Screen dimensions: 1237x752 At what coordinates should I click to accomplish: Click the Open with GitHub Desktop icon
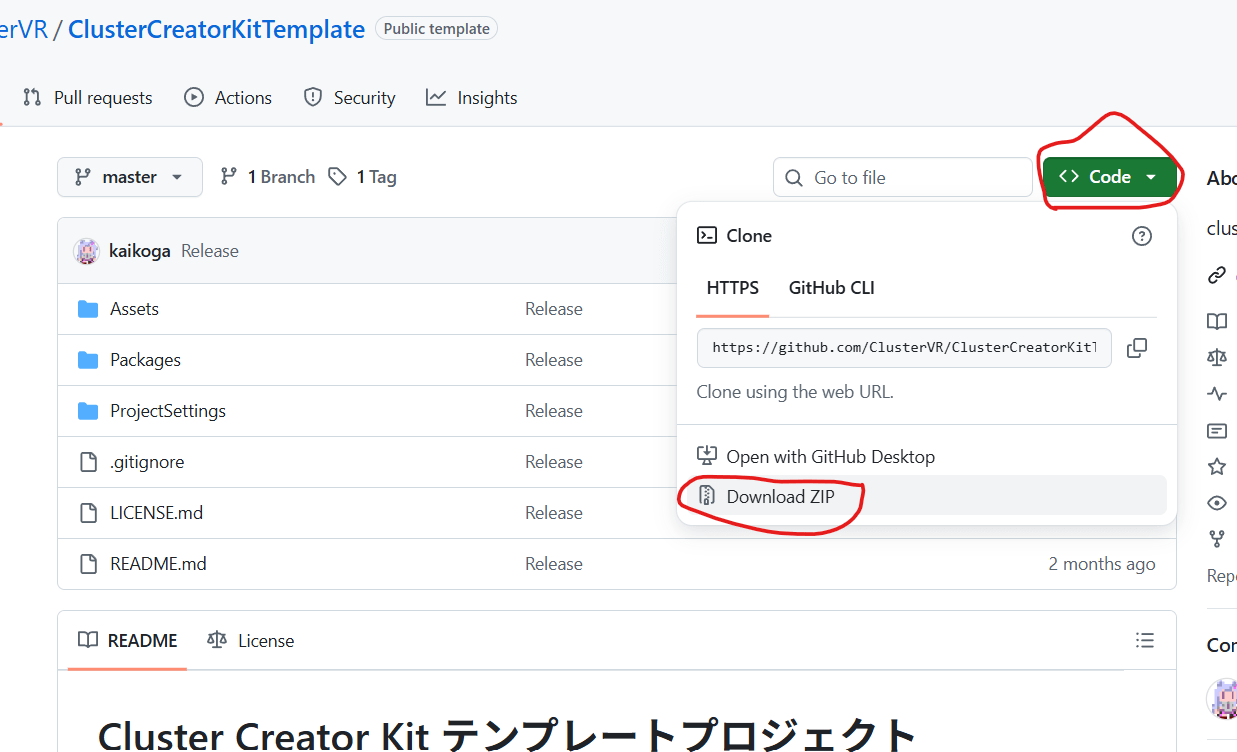point(707,456)
